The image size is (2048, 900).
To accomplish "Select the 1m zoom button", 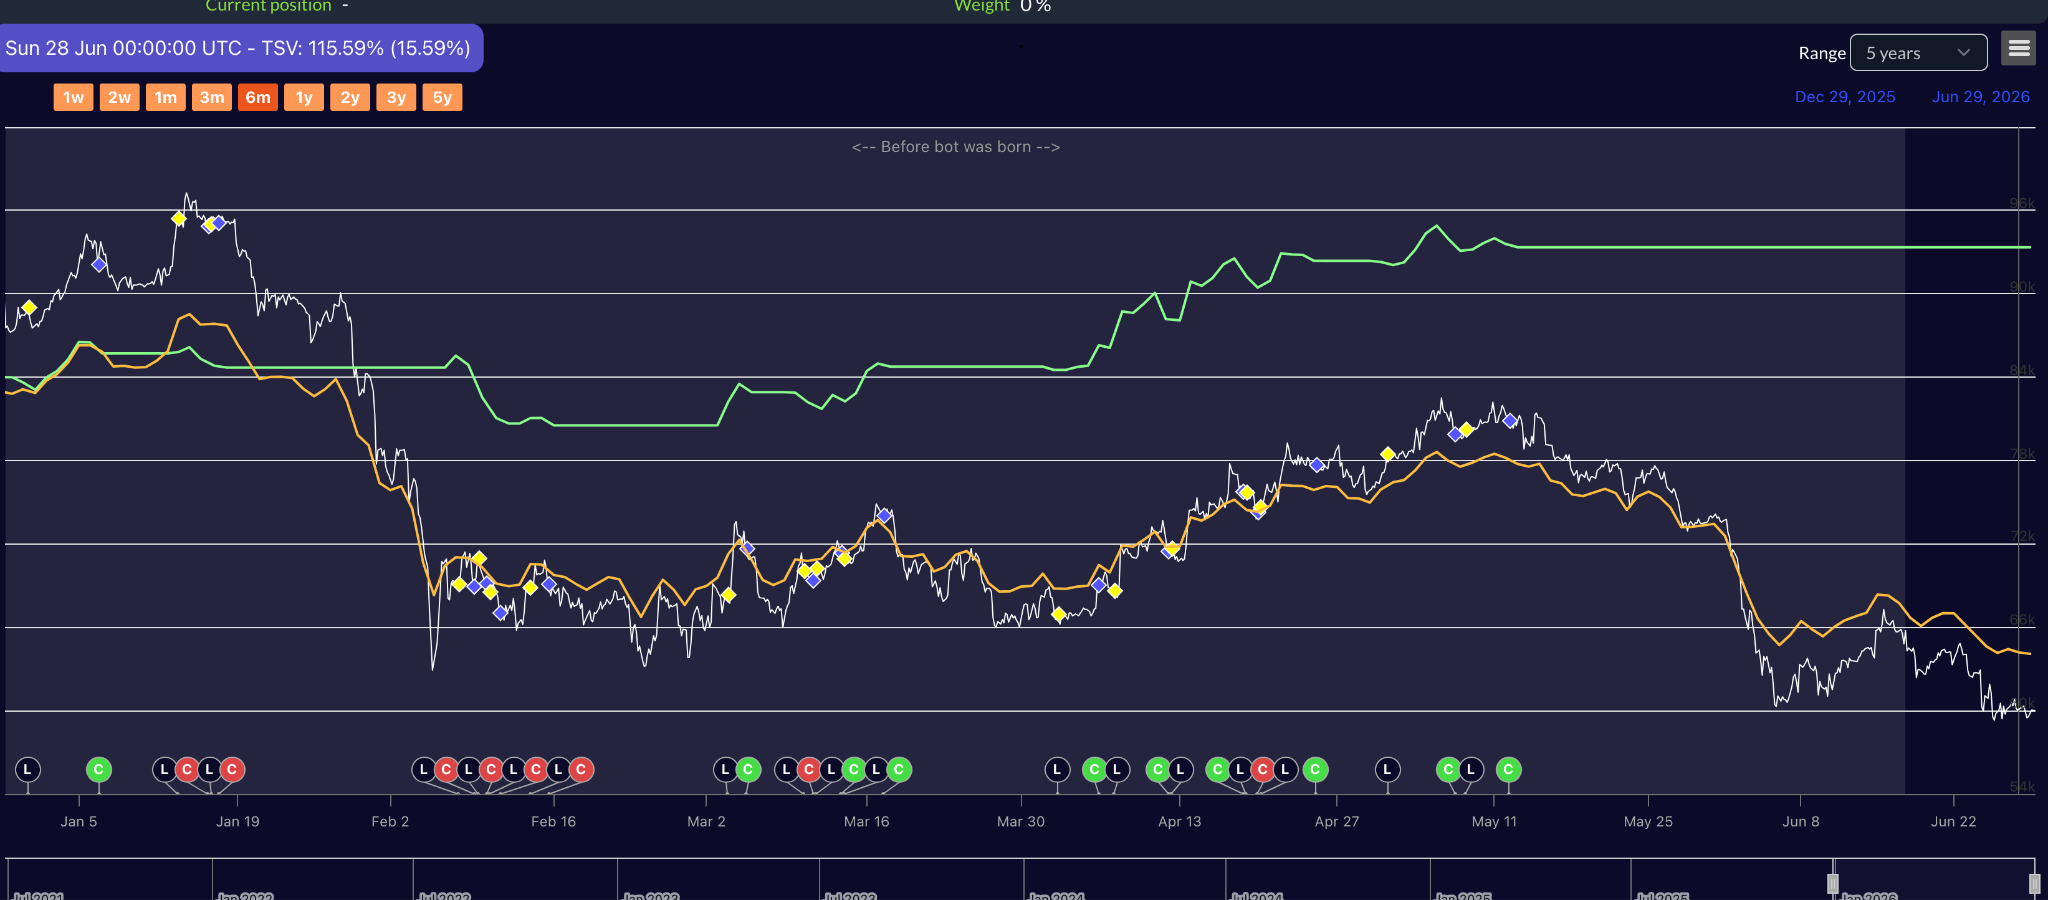I will pos(165,97).
